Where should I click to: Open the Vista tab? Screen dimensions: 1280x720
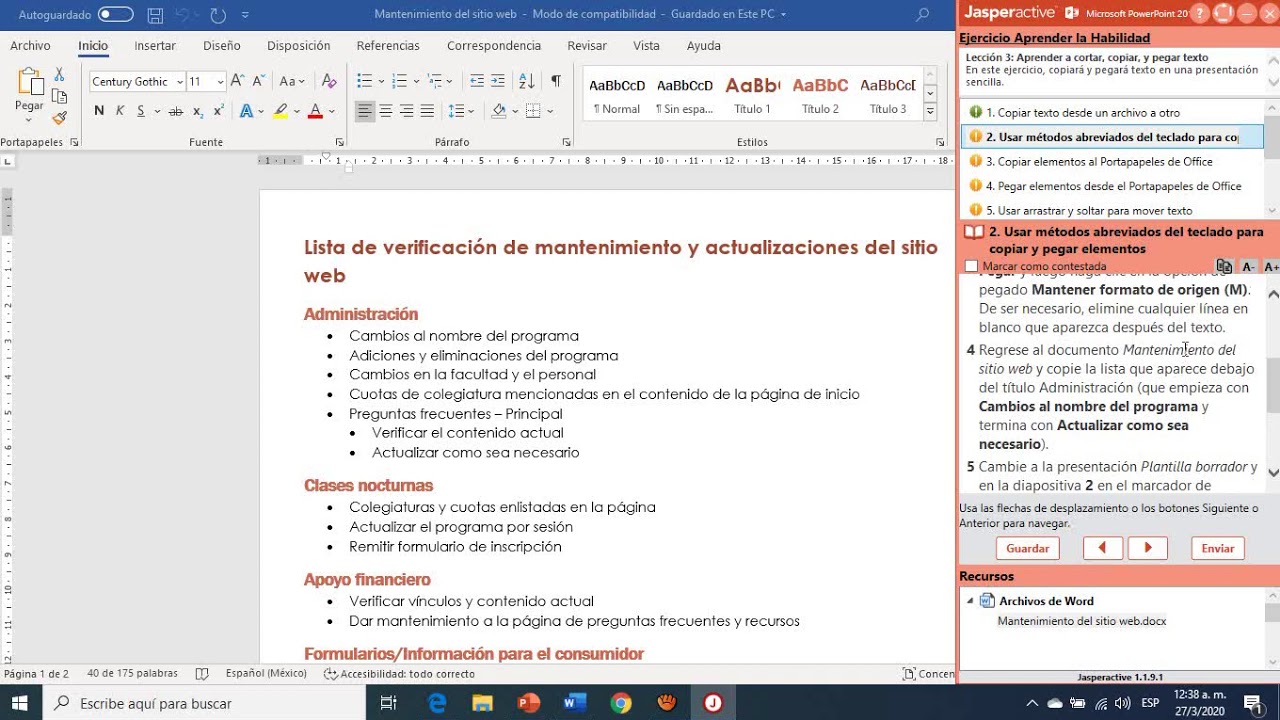pos(646,46)
